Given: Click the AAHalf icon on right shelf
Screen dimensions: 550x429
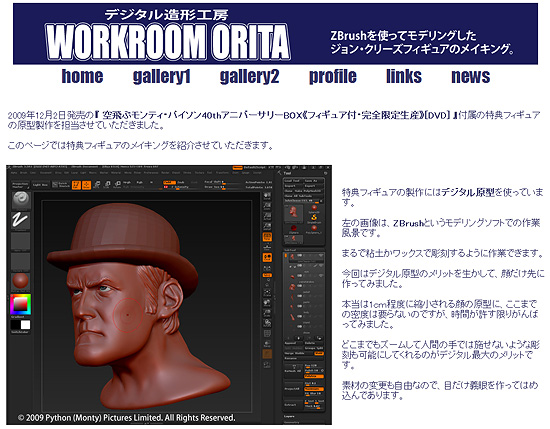Looking at the screenshot, I should [267, 227].
